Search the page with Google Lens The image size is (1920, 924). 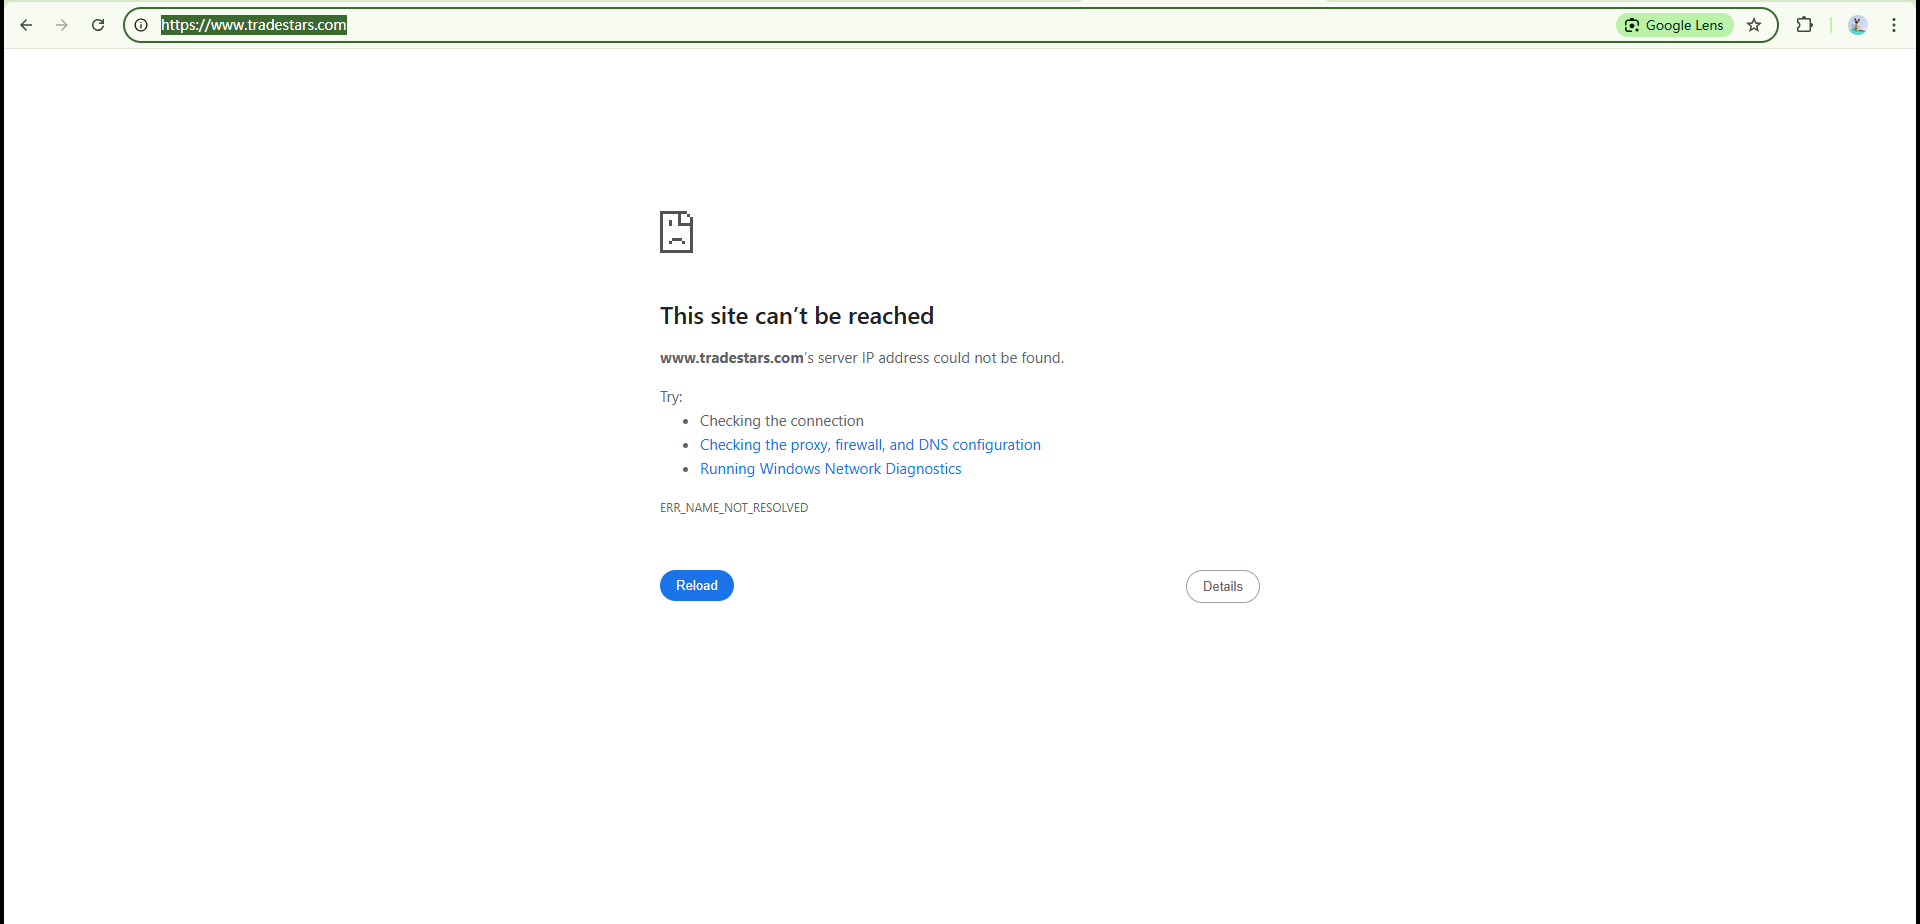[x=1674, y=25]
